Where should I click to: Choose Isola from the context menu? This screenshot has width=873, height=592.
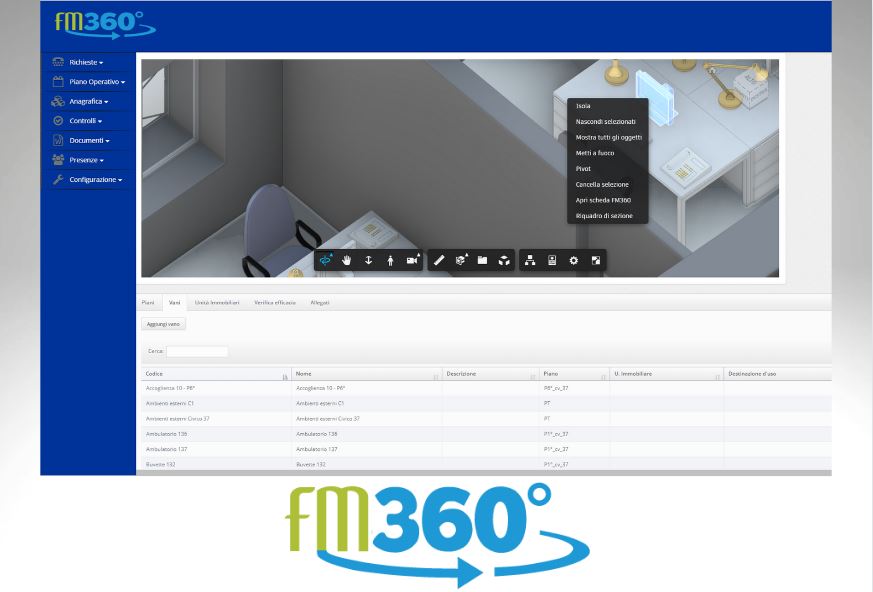(583, 106)
